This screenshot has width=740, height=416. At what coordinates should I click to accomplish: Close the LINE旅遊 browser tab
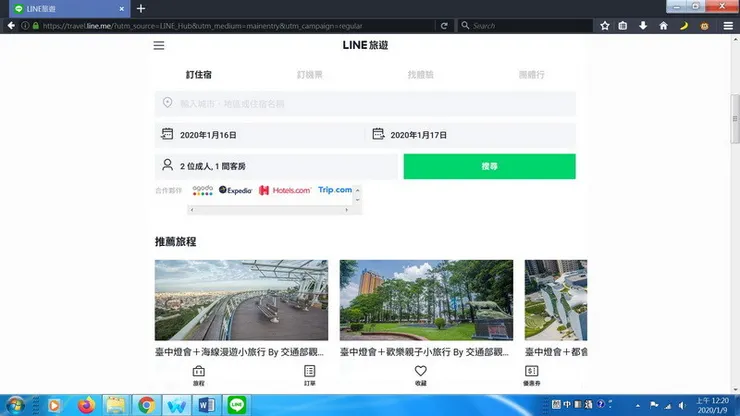tap(121, 8)
